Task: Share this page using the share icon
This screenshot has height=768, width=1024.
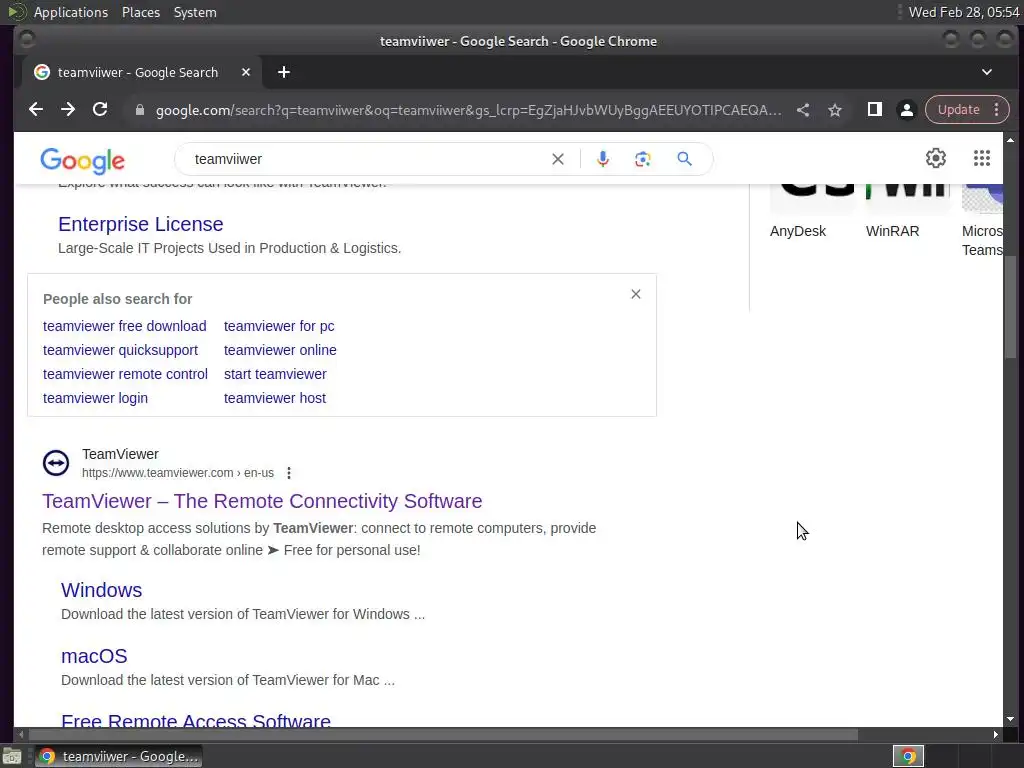Action: coord(803,110)
